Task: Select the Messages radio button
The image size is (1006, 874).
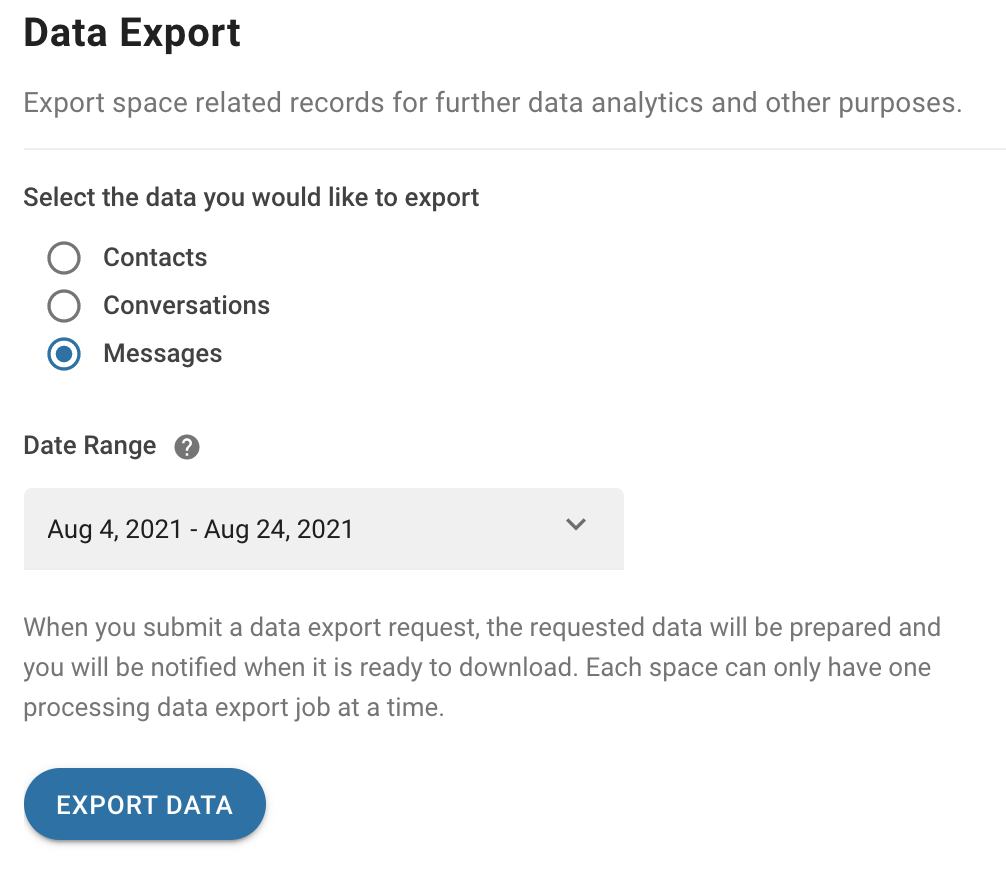Action: tap(64, 354)
